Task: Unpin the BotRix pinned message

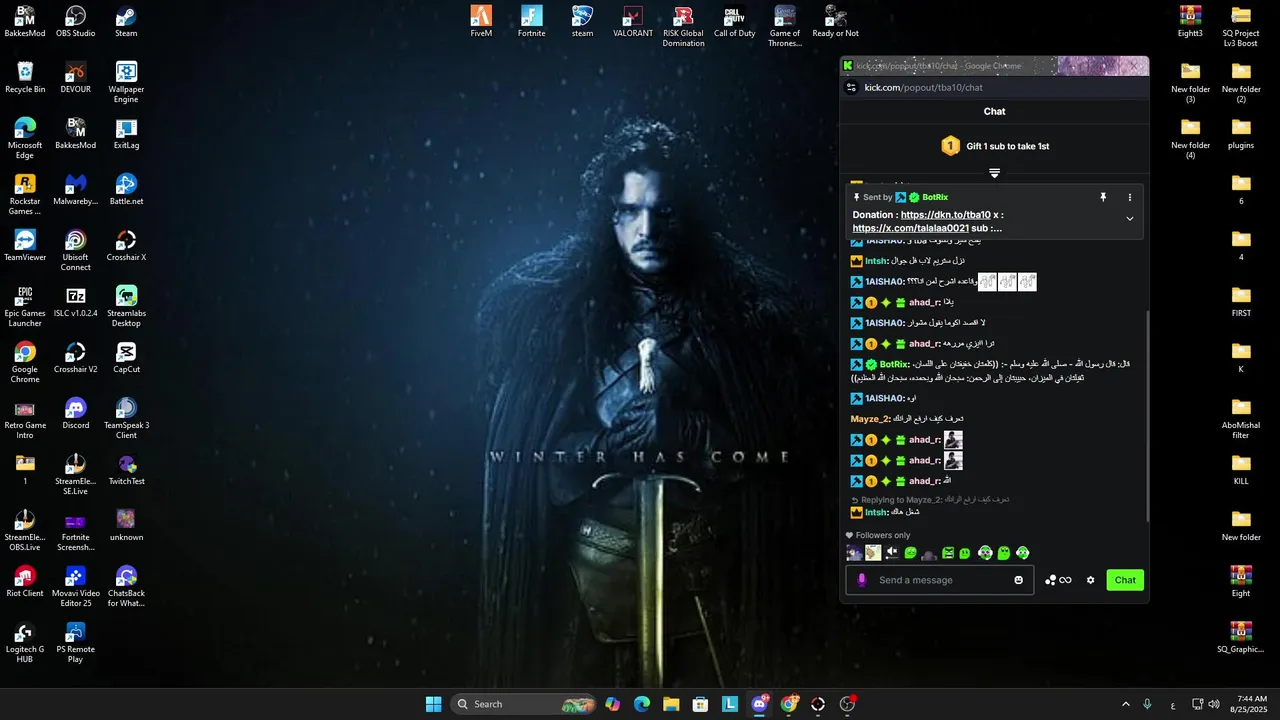Action: [x=1103, y=197]
